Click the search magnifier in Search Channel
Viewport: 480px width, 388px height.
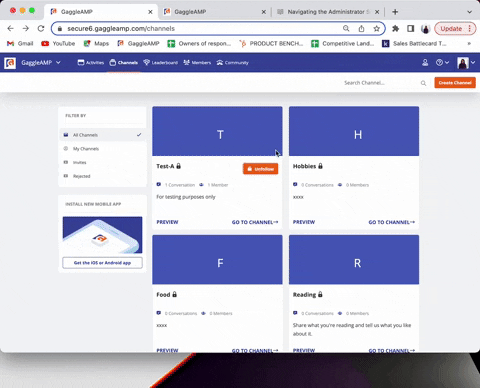point(423,83)
